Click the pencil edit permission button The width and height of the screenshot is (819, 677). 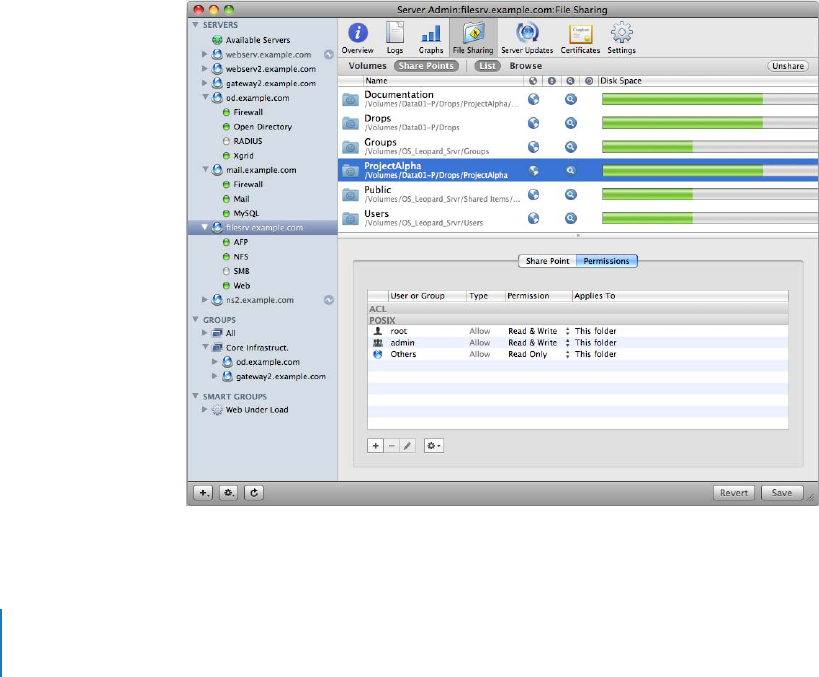407,446
